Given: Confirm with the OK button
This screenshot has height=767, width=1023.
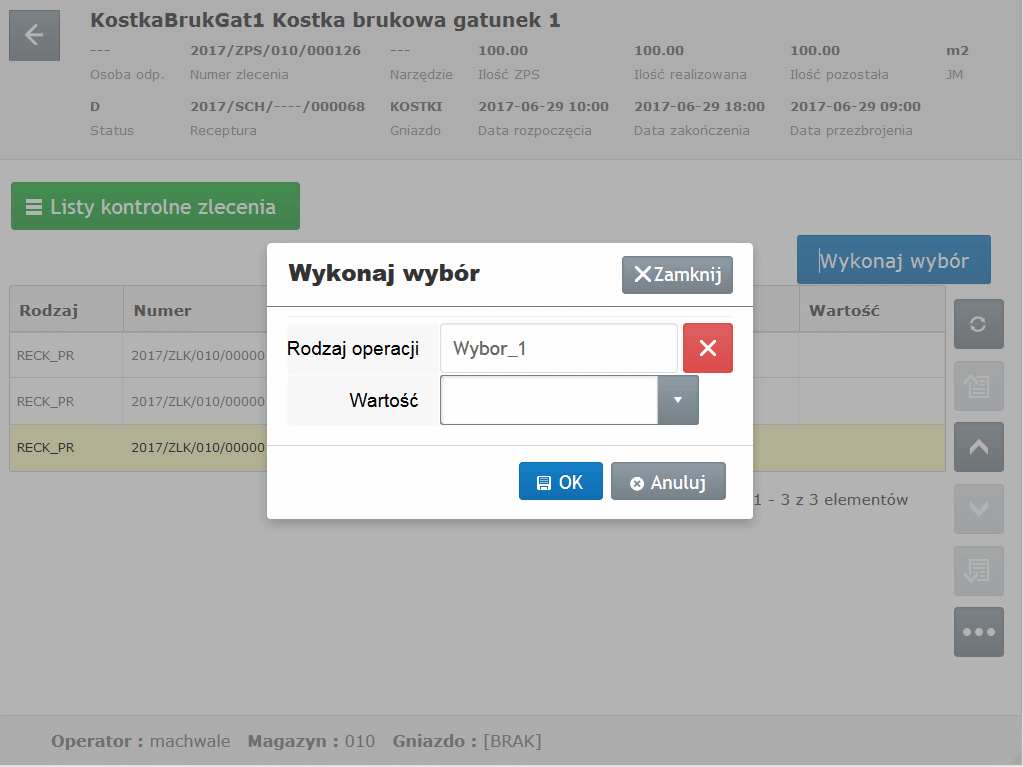Looking at the screenshot, I should click(x=561, y=481).
